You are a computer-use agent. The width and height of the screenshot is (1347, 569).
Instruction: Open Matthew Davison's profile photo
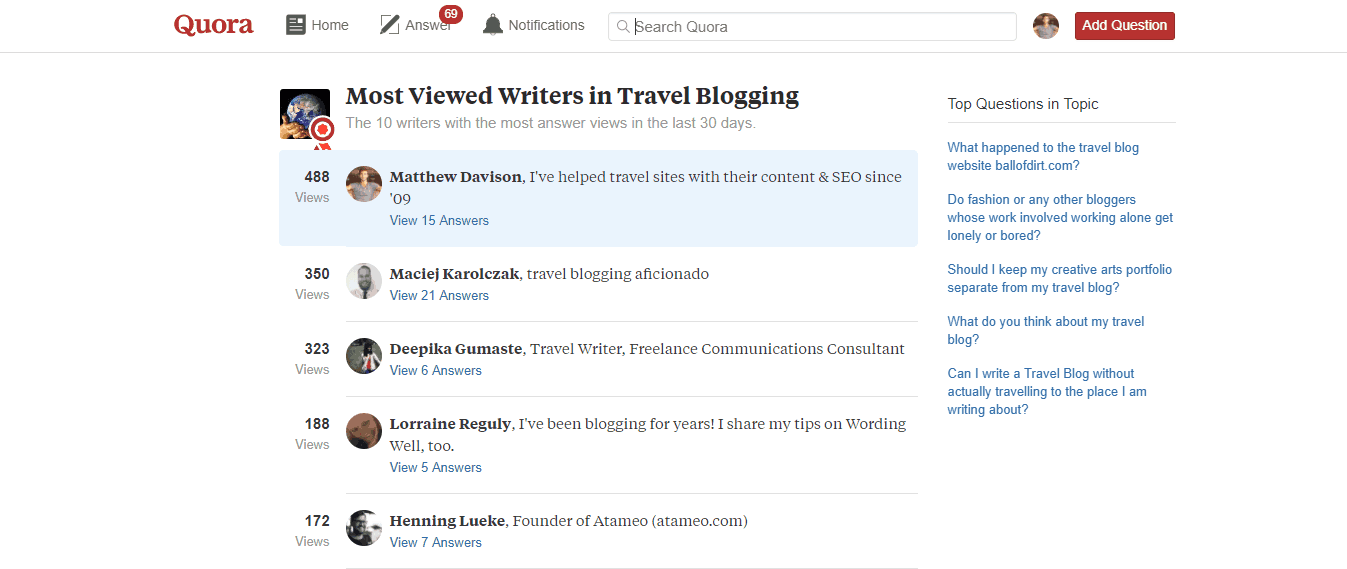click(364, 184)
